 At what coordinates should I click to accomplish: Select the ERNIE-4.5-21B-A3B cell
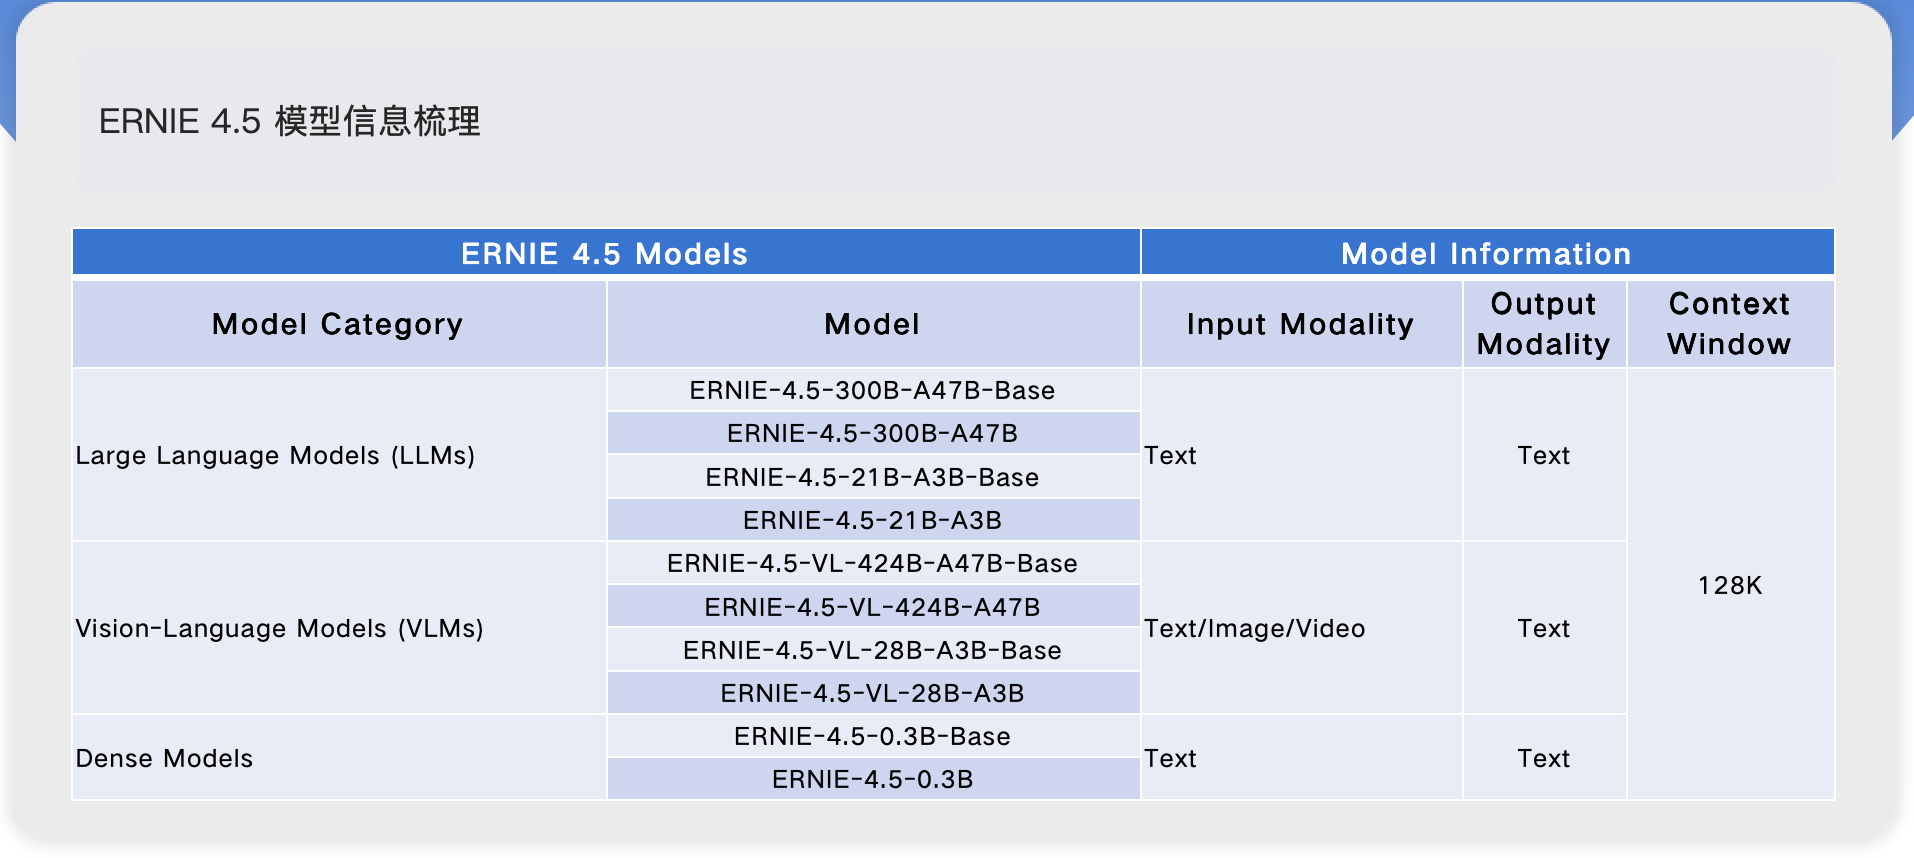tap(873, 520)
